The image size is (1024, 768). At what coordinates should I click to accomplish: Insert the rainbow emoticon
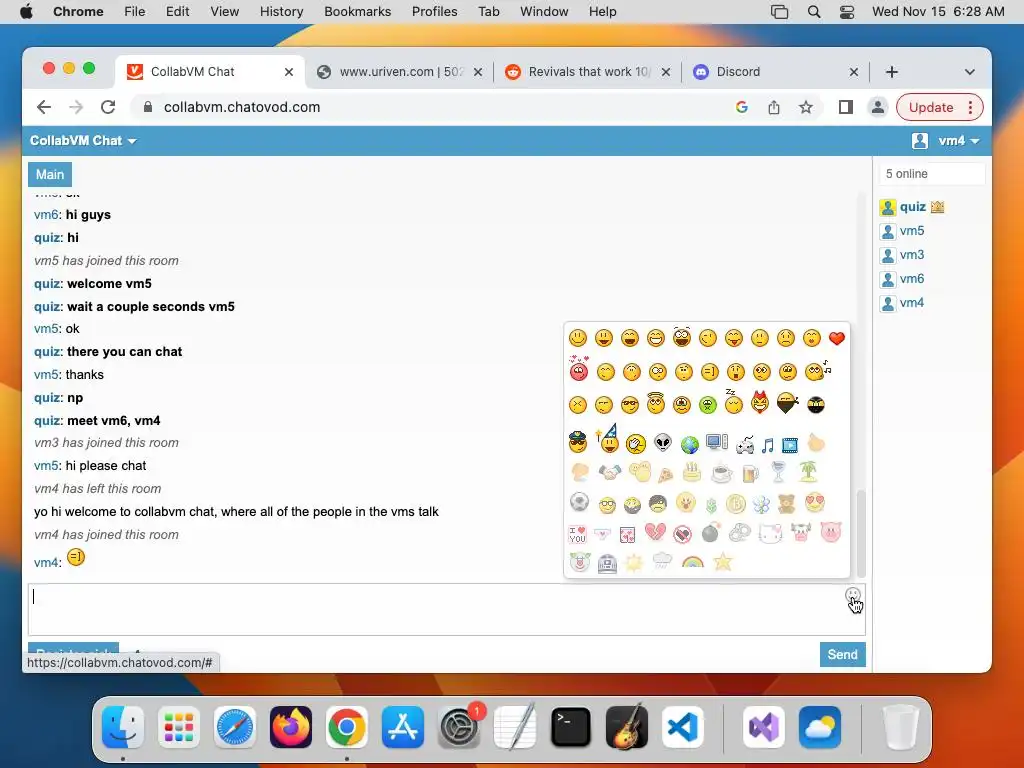coord(692,562)
